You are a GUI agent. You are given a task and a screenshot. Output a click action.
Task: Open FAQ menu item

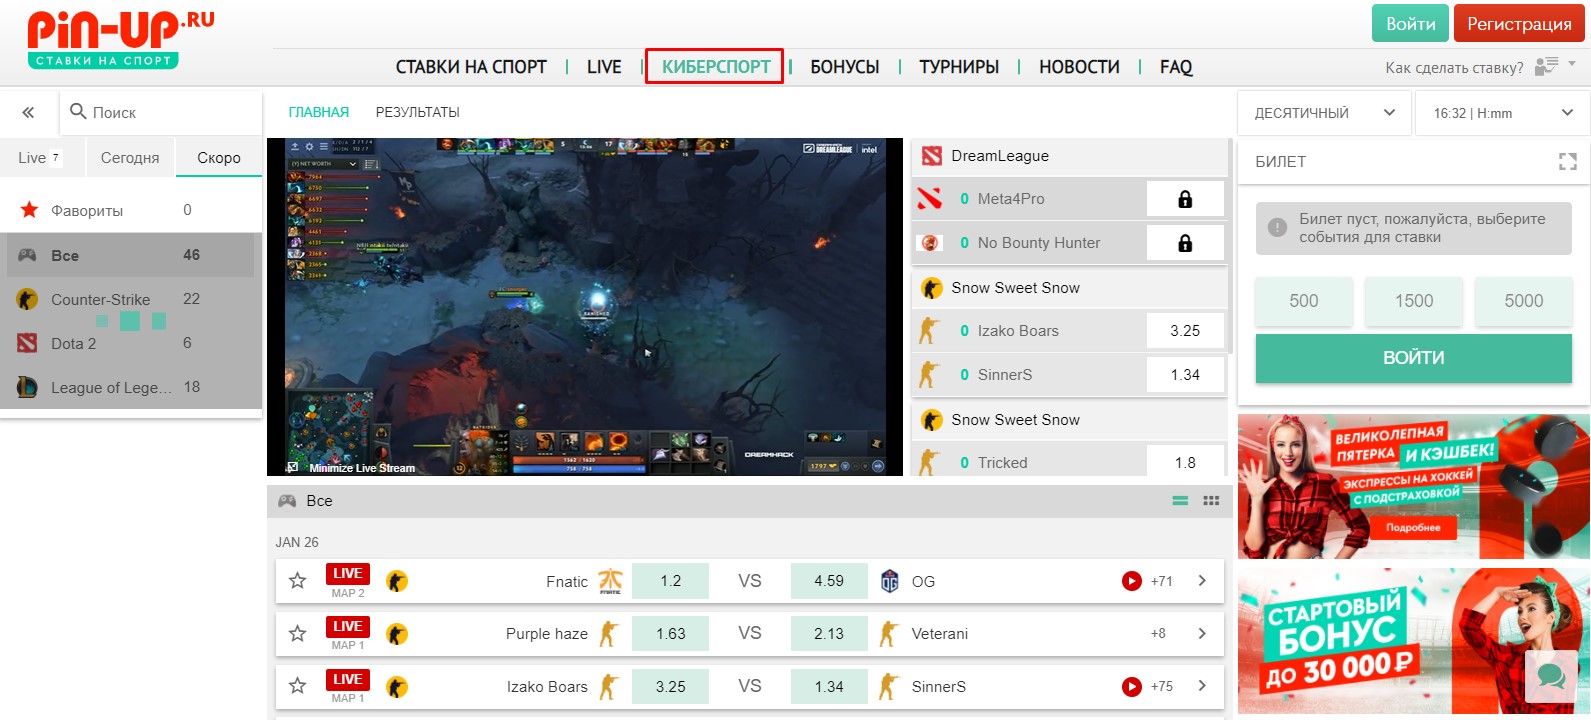pyautogui.click(x=1176, y=67)
